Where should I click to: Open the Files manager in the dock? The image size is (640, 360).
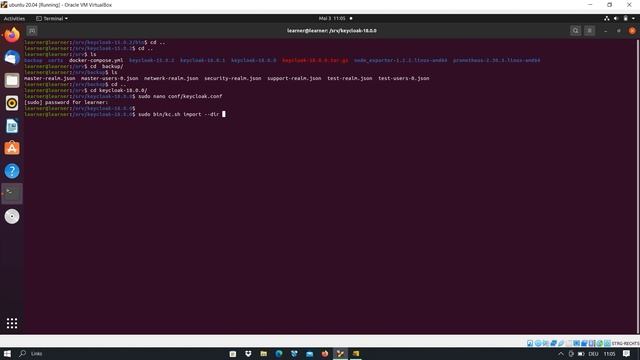pos(12,80)
